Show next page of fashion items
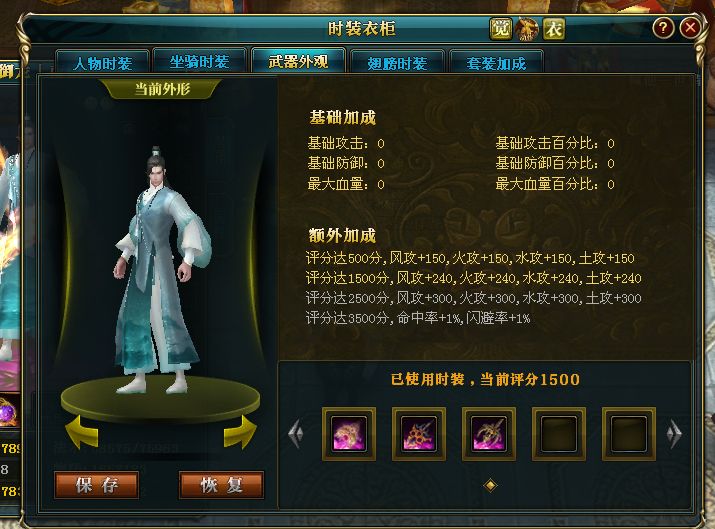The width and height of the screenshot is (715, 529). pyautogui.click(x=674, y=434)
